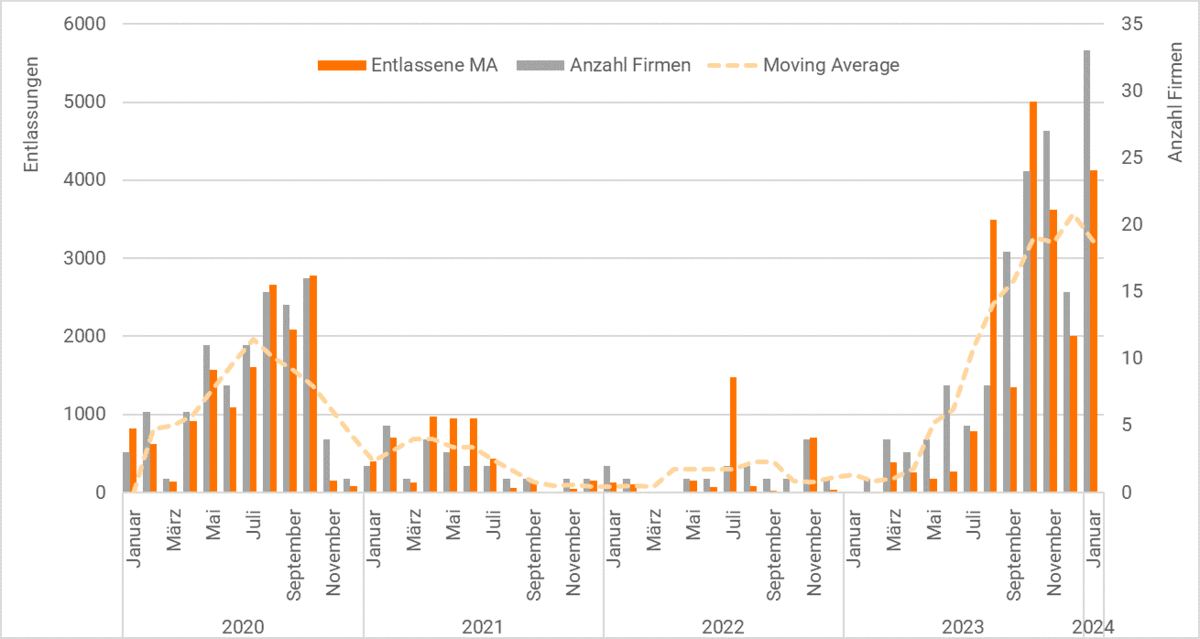1200x639 pixels.
Task: Click the 'Mai' month label for 2021
Action: coord(455,524)
